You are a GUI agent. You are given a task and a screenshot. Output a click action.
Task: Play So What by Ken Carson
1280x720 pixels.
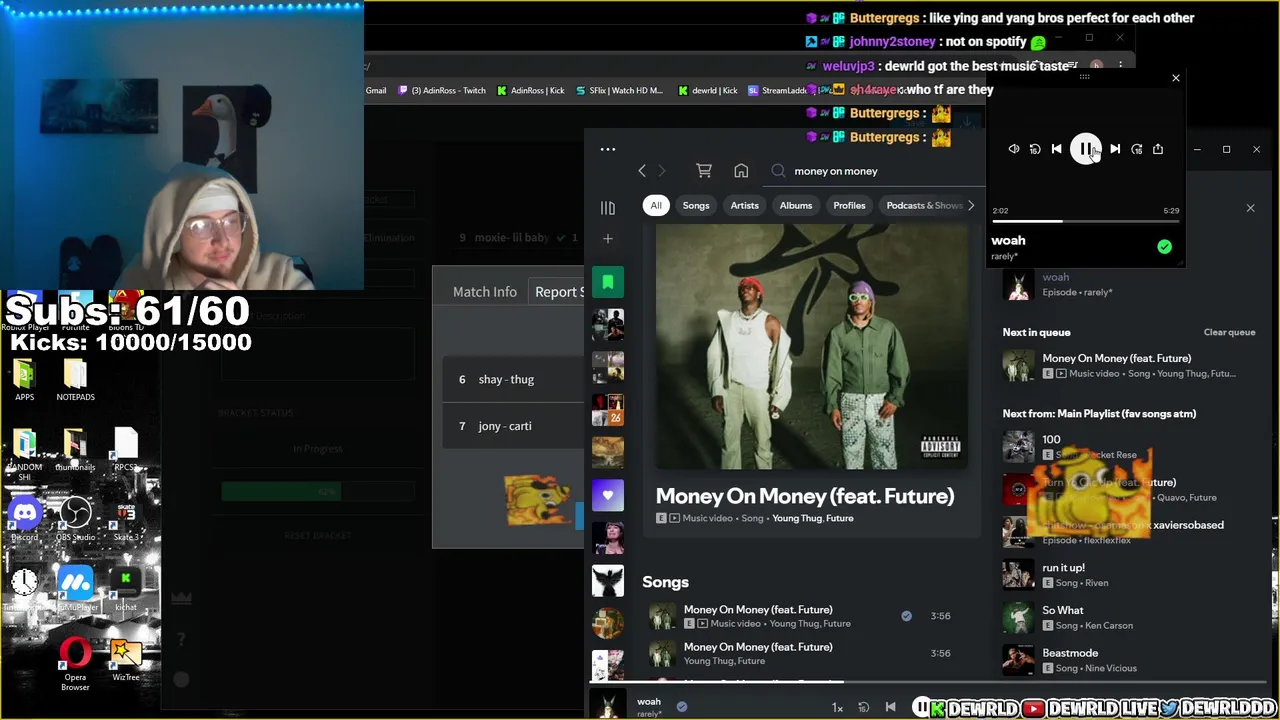(x=1130, y=617)
